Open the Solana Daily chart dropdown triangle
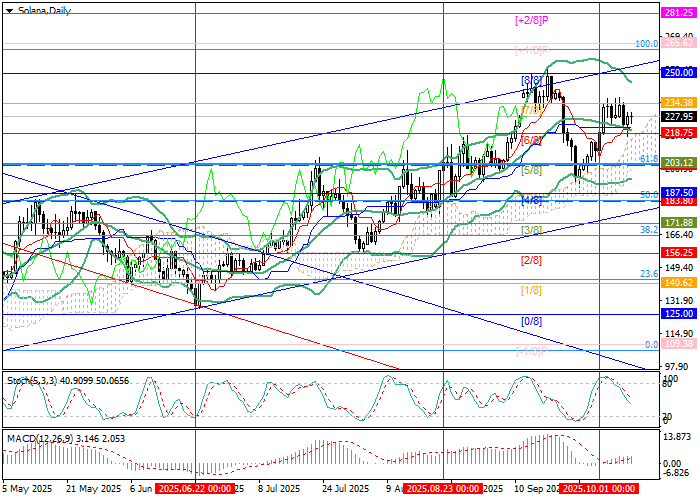Viewport: 700px width, 500px height. (x=9, y=11)
